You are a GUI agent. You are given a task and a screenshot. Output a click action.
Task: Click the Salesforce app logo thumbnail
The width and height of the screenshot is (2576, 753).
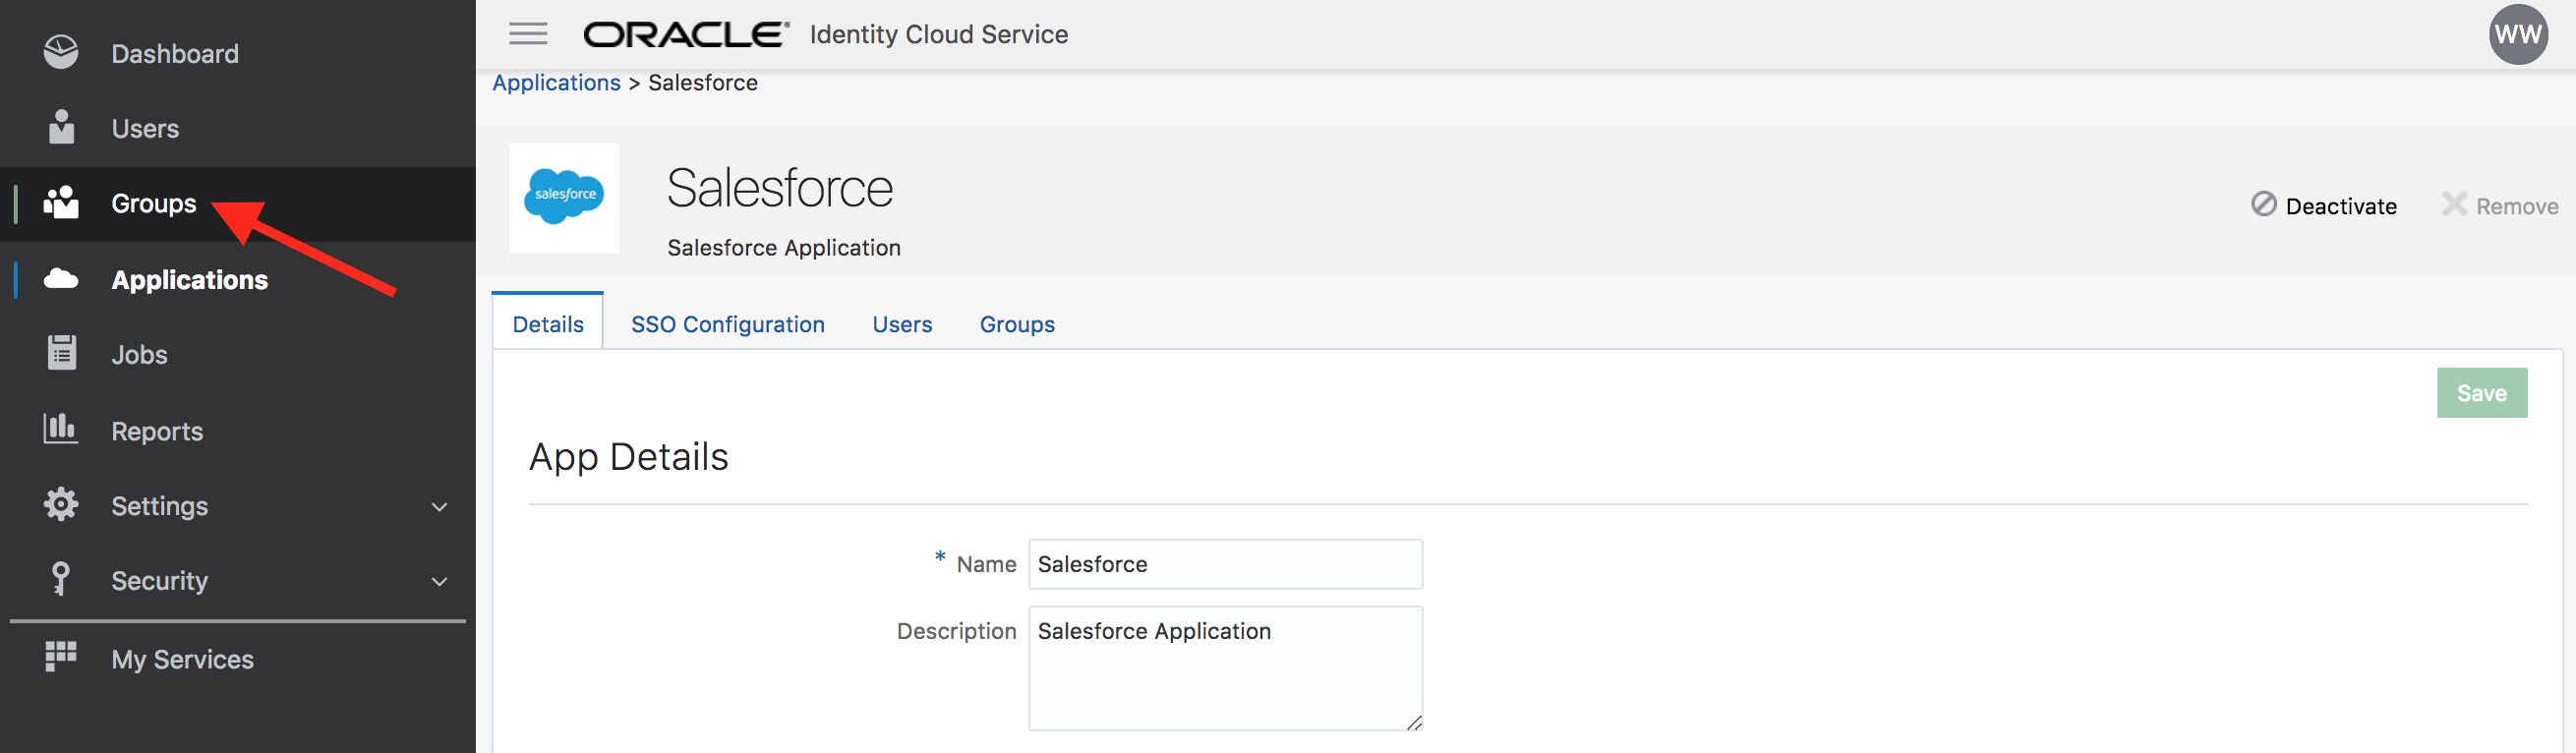564,198
